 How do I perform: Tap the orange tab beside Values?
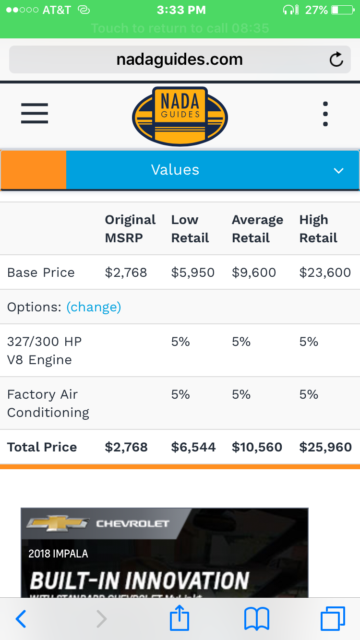click(x=33, y=170)
